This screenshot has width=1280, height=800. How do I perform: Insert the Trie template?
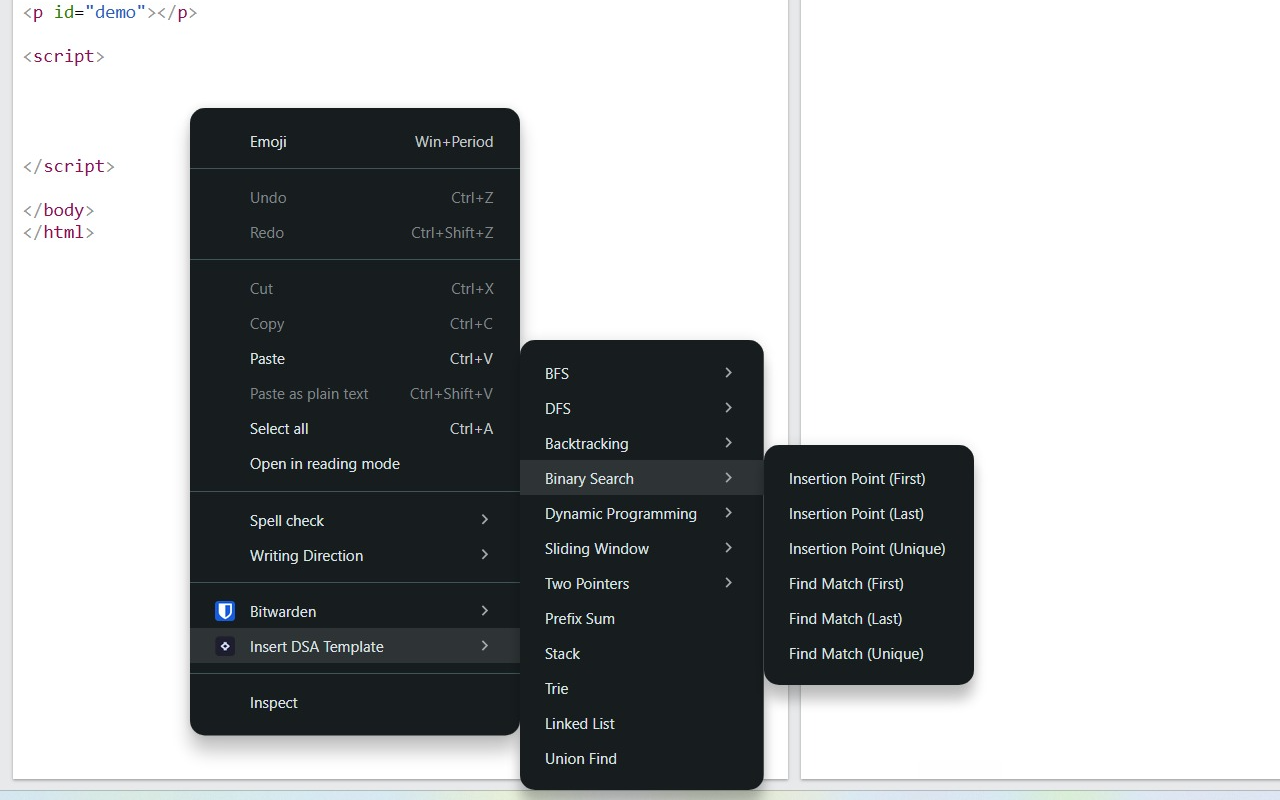click(x=642, y=689)
